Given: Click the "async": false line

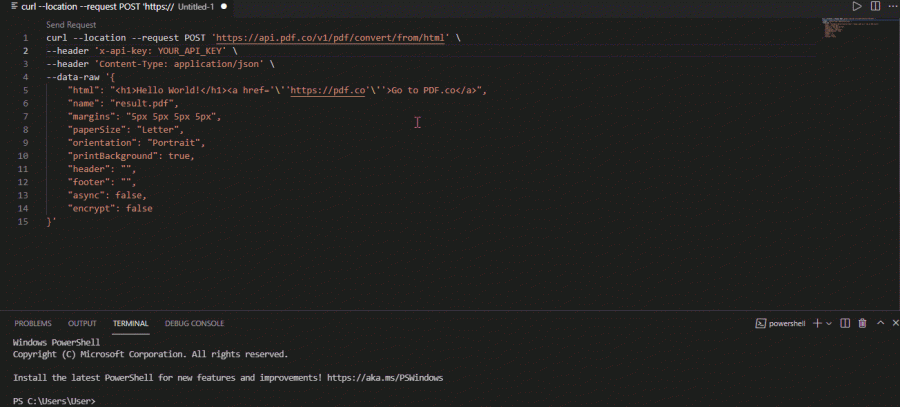Looking at the screenshot, I should (x=107, y=196).
